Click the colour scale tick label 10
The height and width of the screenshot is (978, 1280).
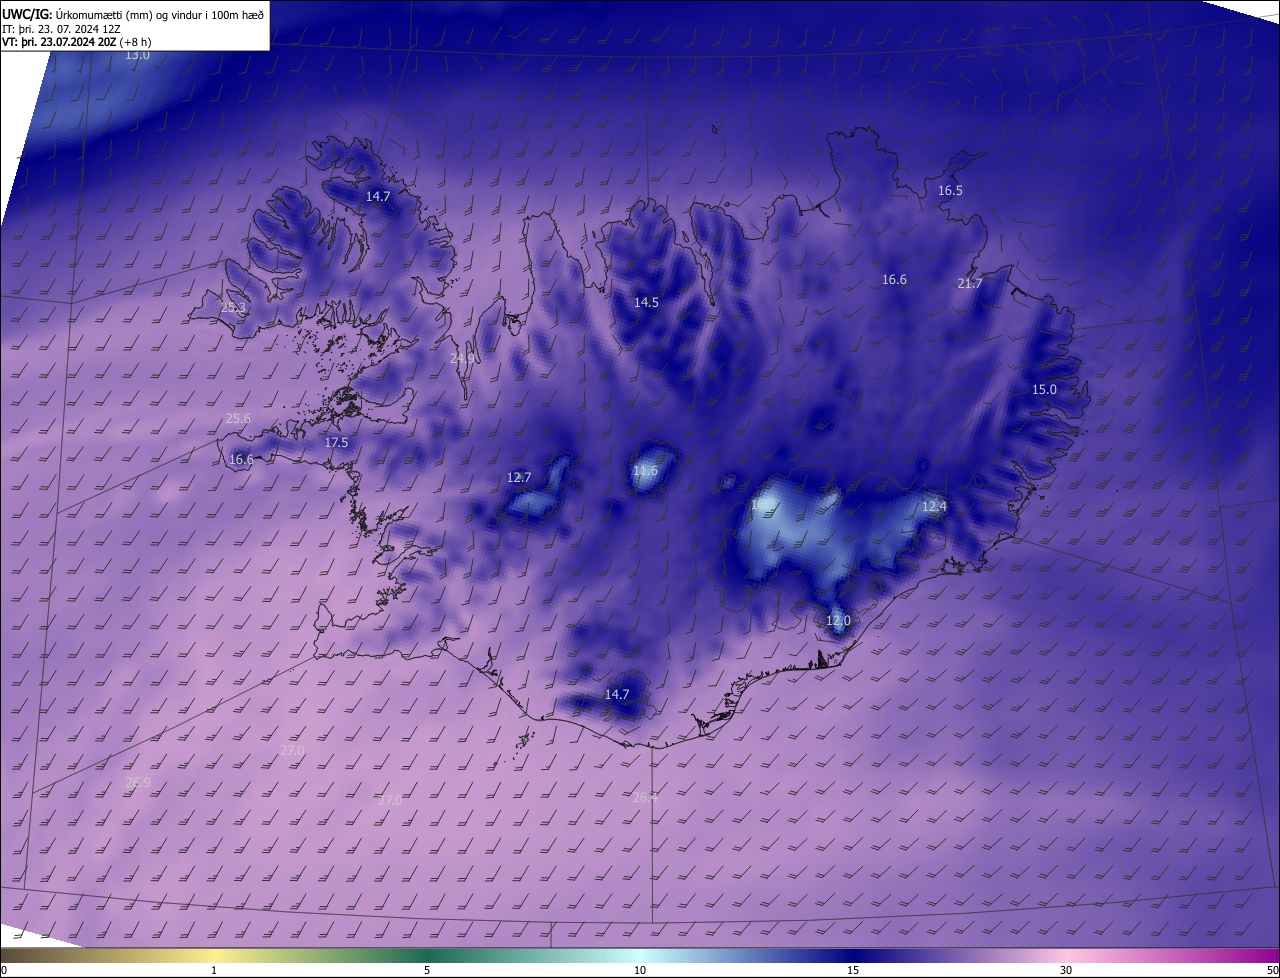point(640,970)
